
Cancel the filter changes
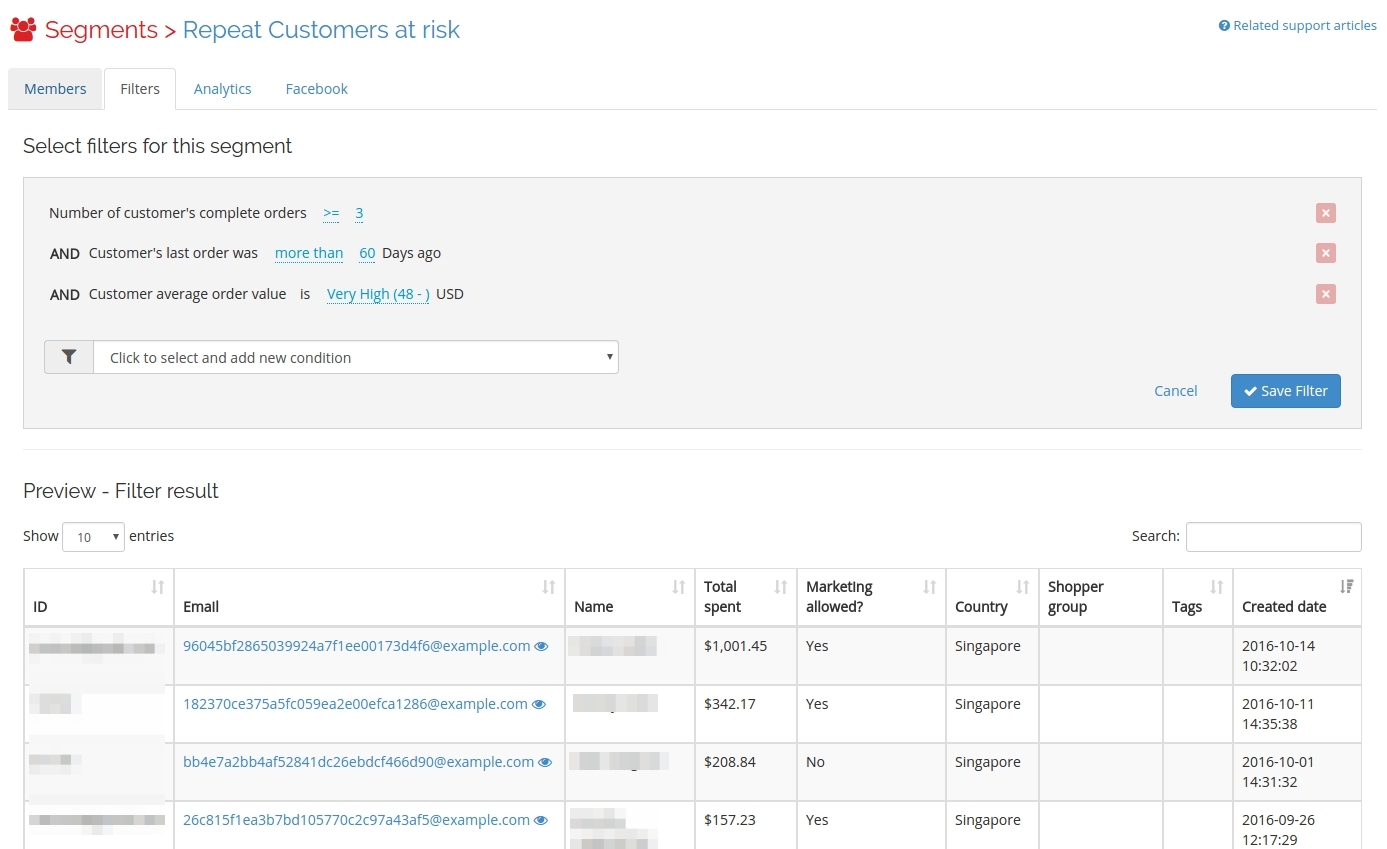pyautogui.click(x=1175, y=391)
